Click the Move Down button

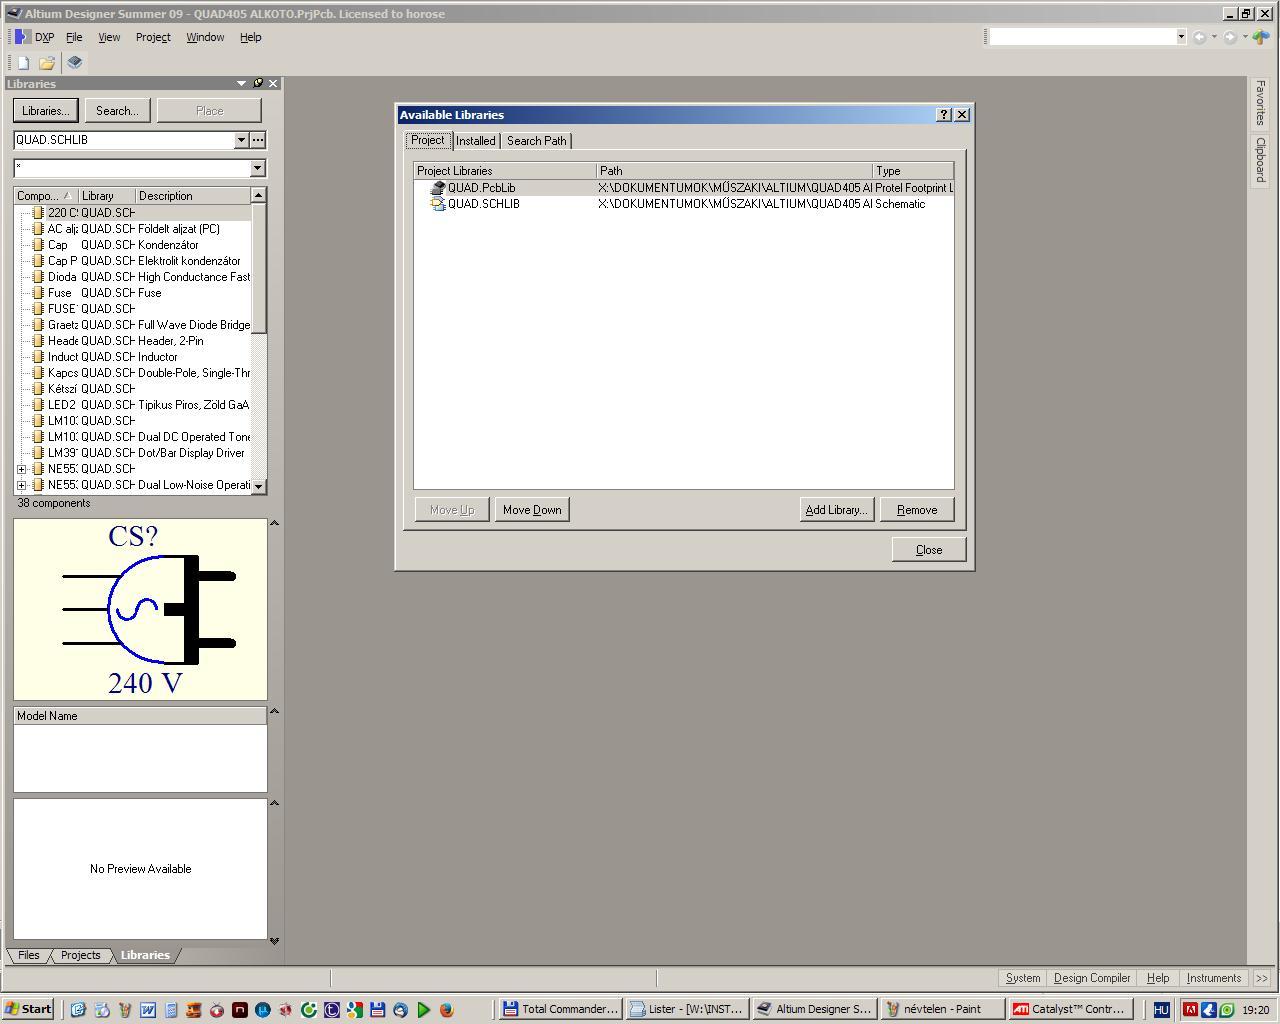(532, 510)
